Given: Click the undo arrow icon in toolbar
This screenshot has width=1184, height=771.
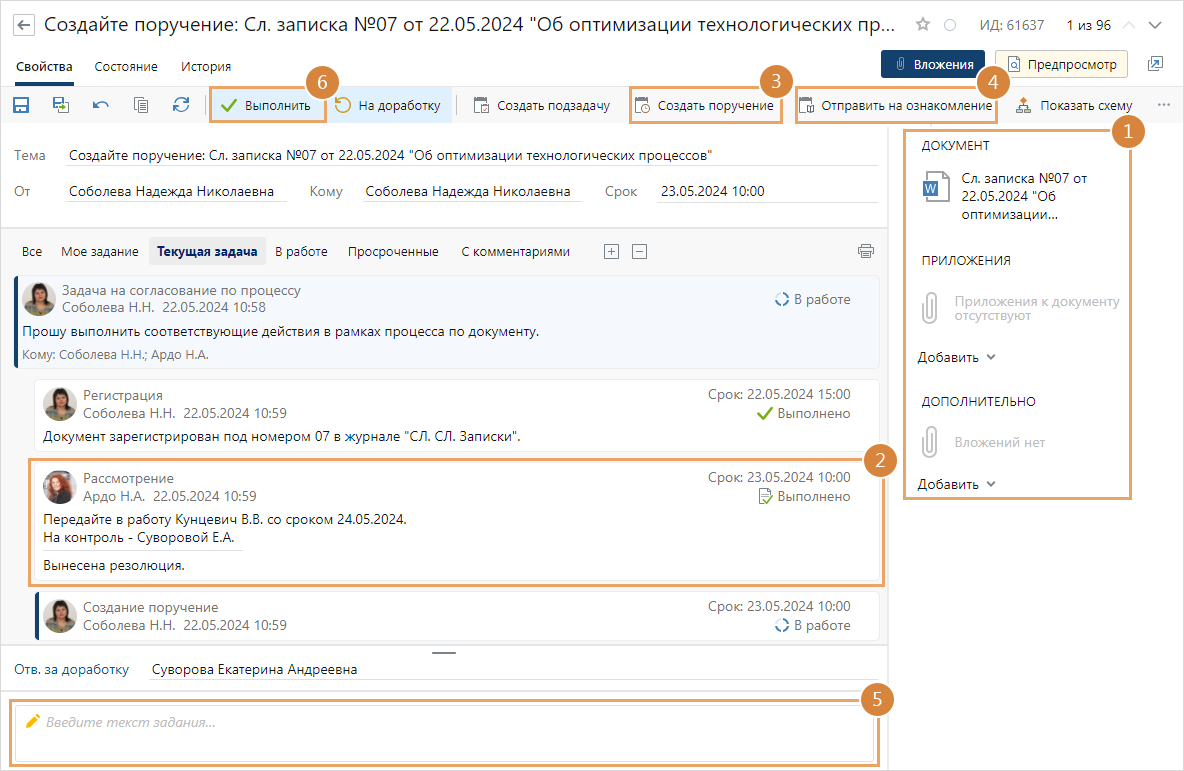Looking at the screenshot, I should click(101, 105).
